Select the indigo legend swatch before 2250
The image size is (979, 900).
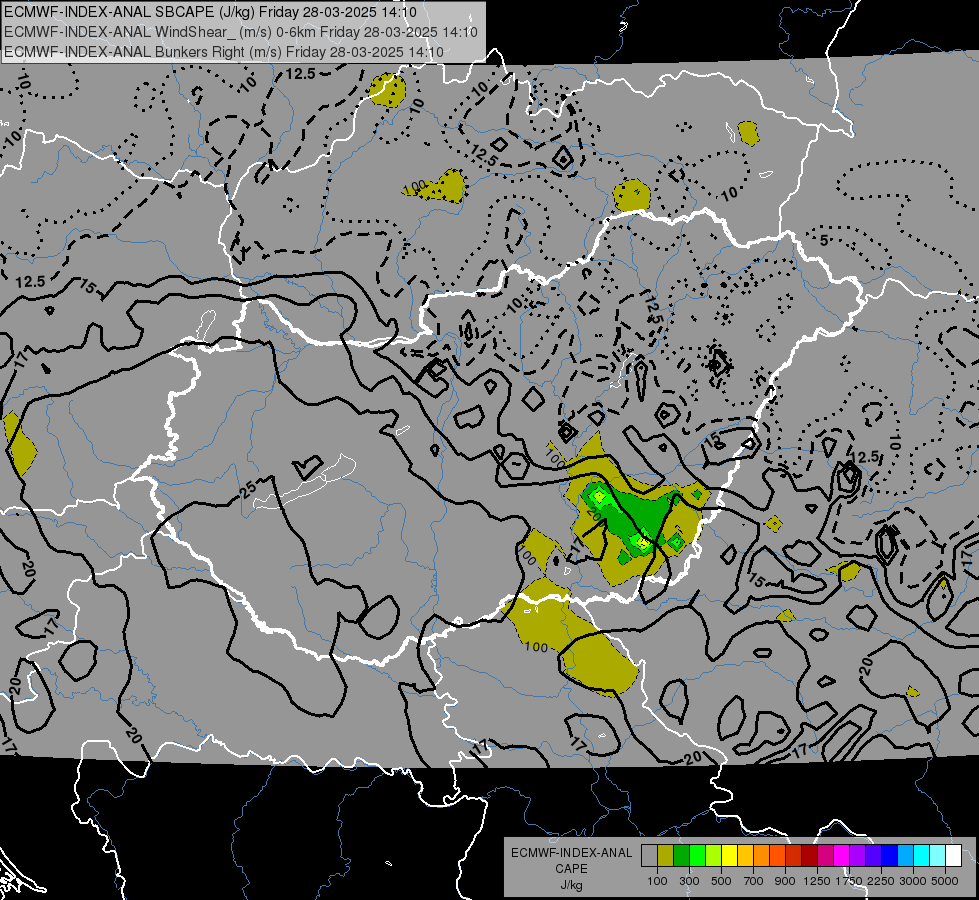(x=873, y=855)
